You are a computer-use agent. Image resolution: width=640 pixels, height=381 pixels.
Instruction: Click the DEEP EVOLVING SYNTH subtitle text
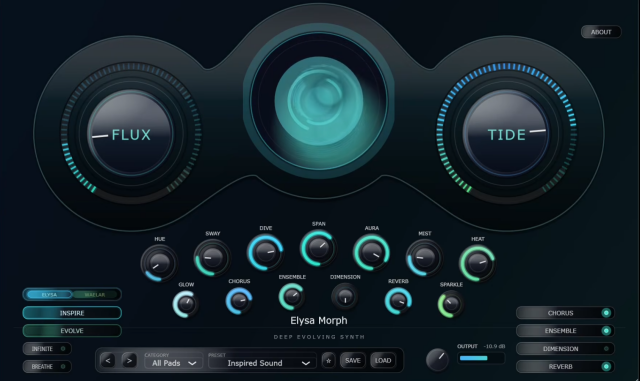[x=319, y=337]
